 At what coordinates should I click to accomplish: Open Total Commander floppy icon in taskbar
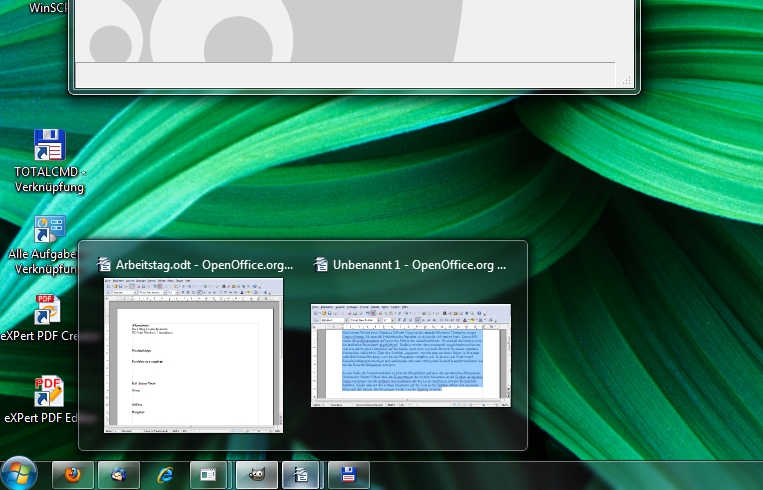click(x=349, y=474)
